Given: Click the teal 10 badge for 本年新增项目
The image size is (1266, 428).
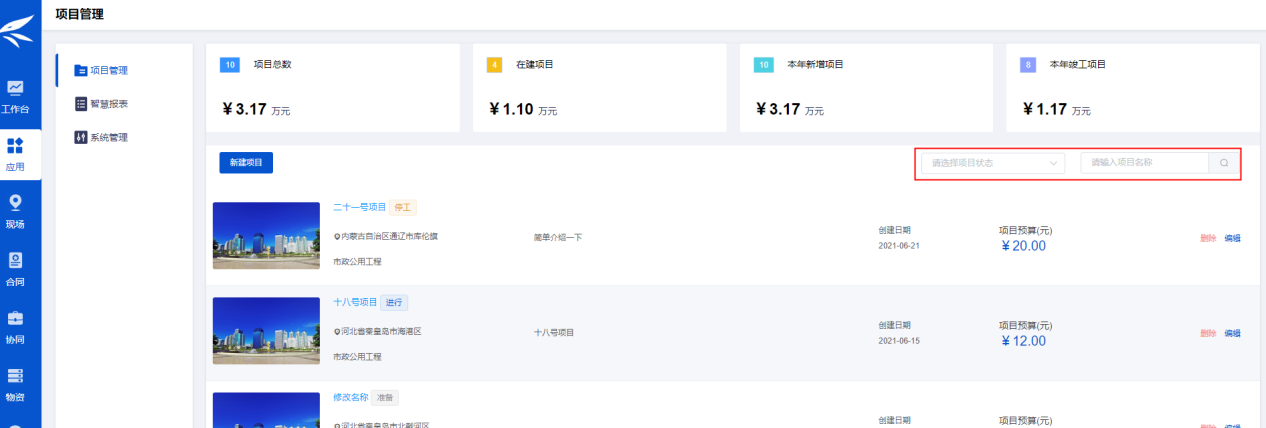Looking at the screenshot, I should click(763, 65).
